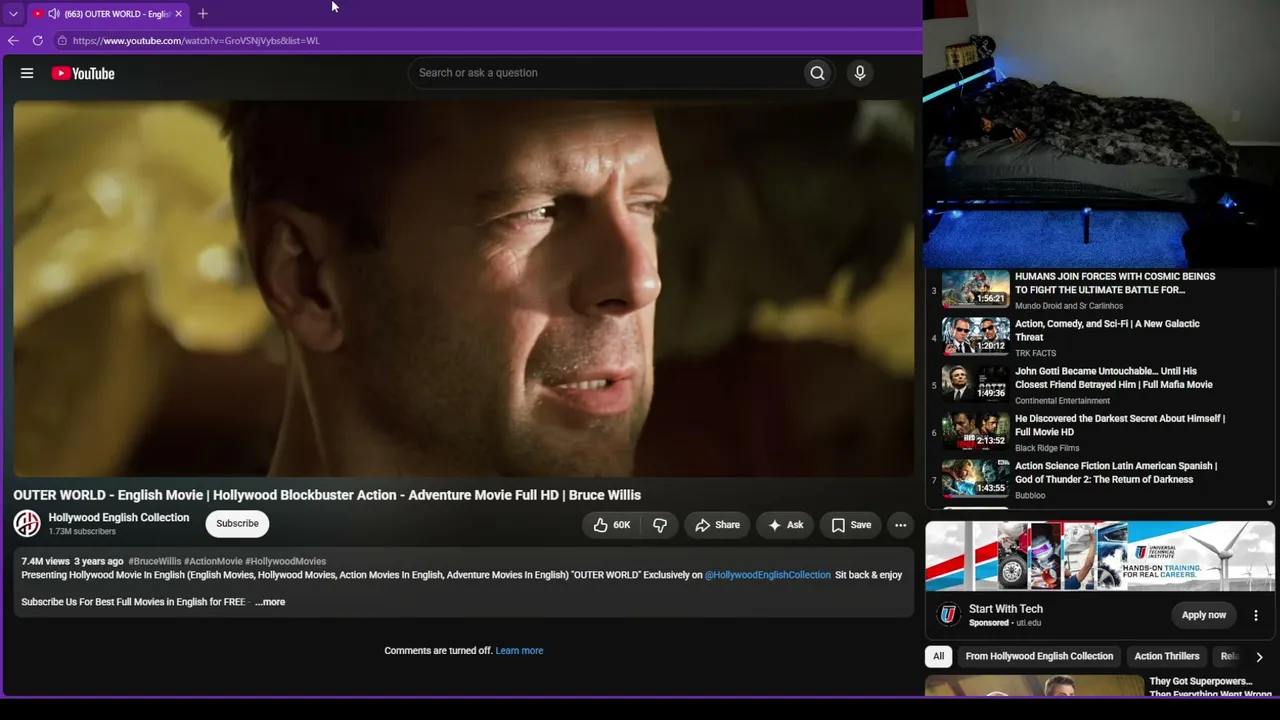View site information icon beside URL
Image resolution: width=1280 pixels, height=720 pixels.
tap(62, 41)
